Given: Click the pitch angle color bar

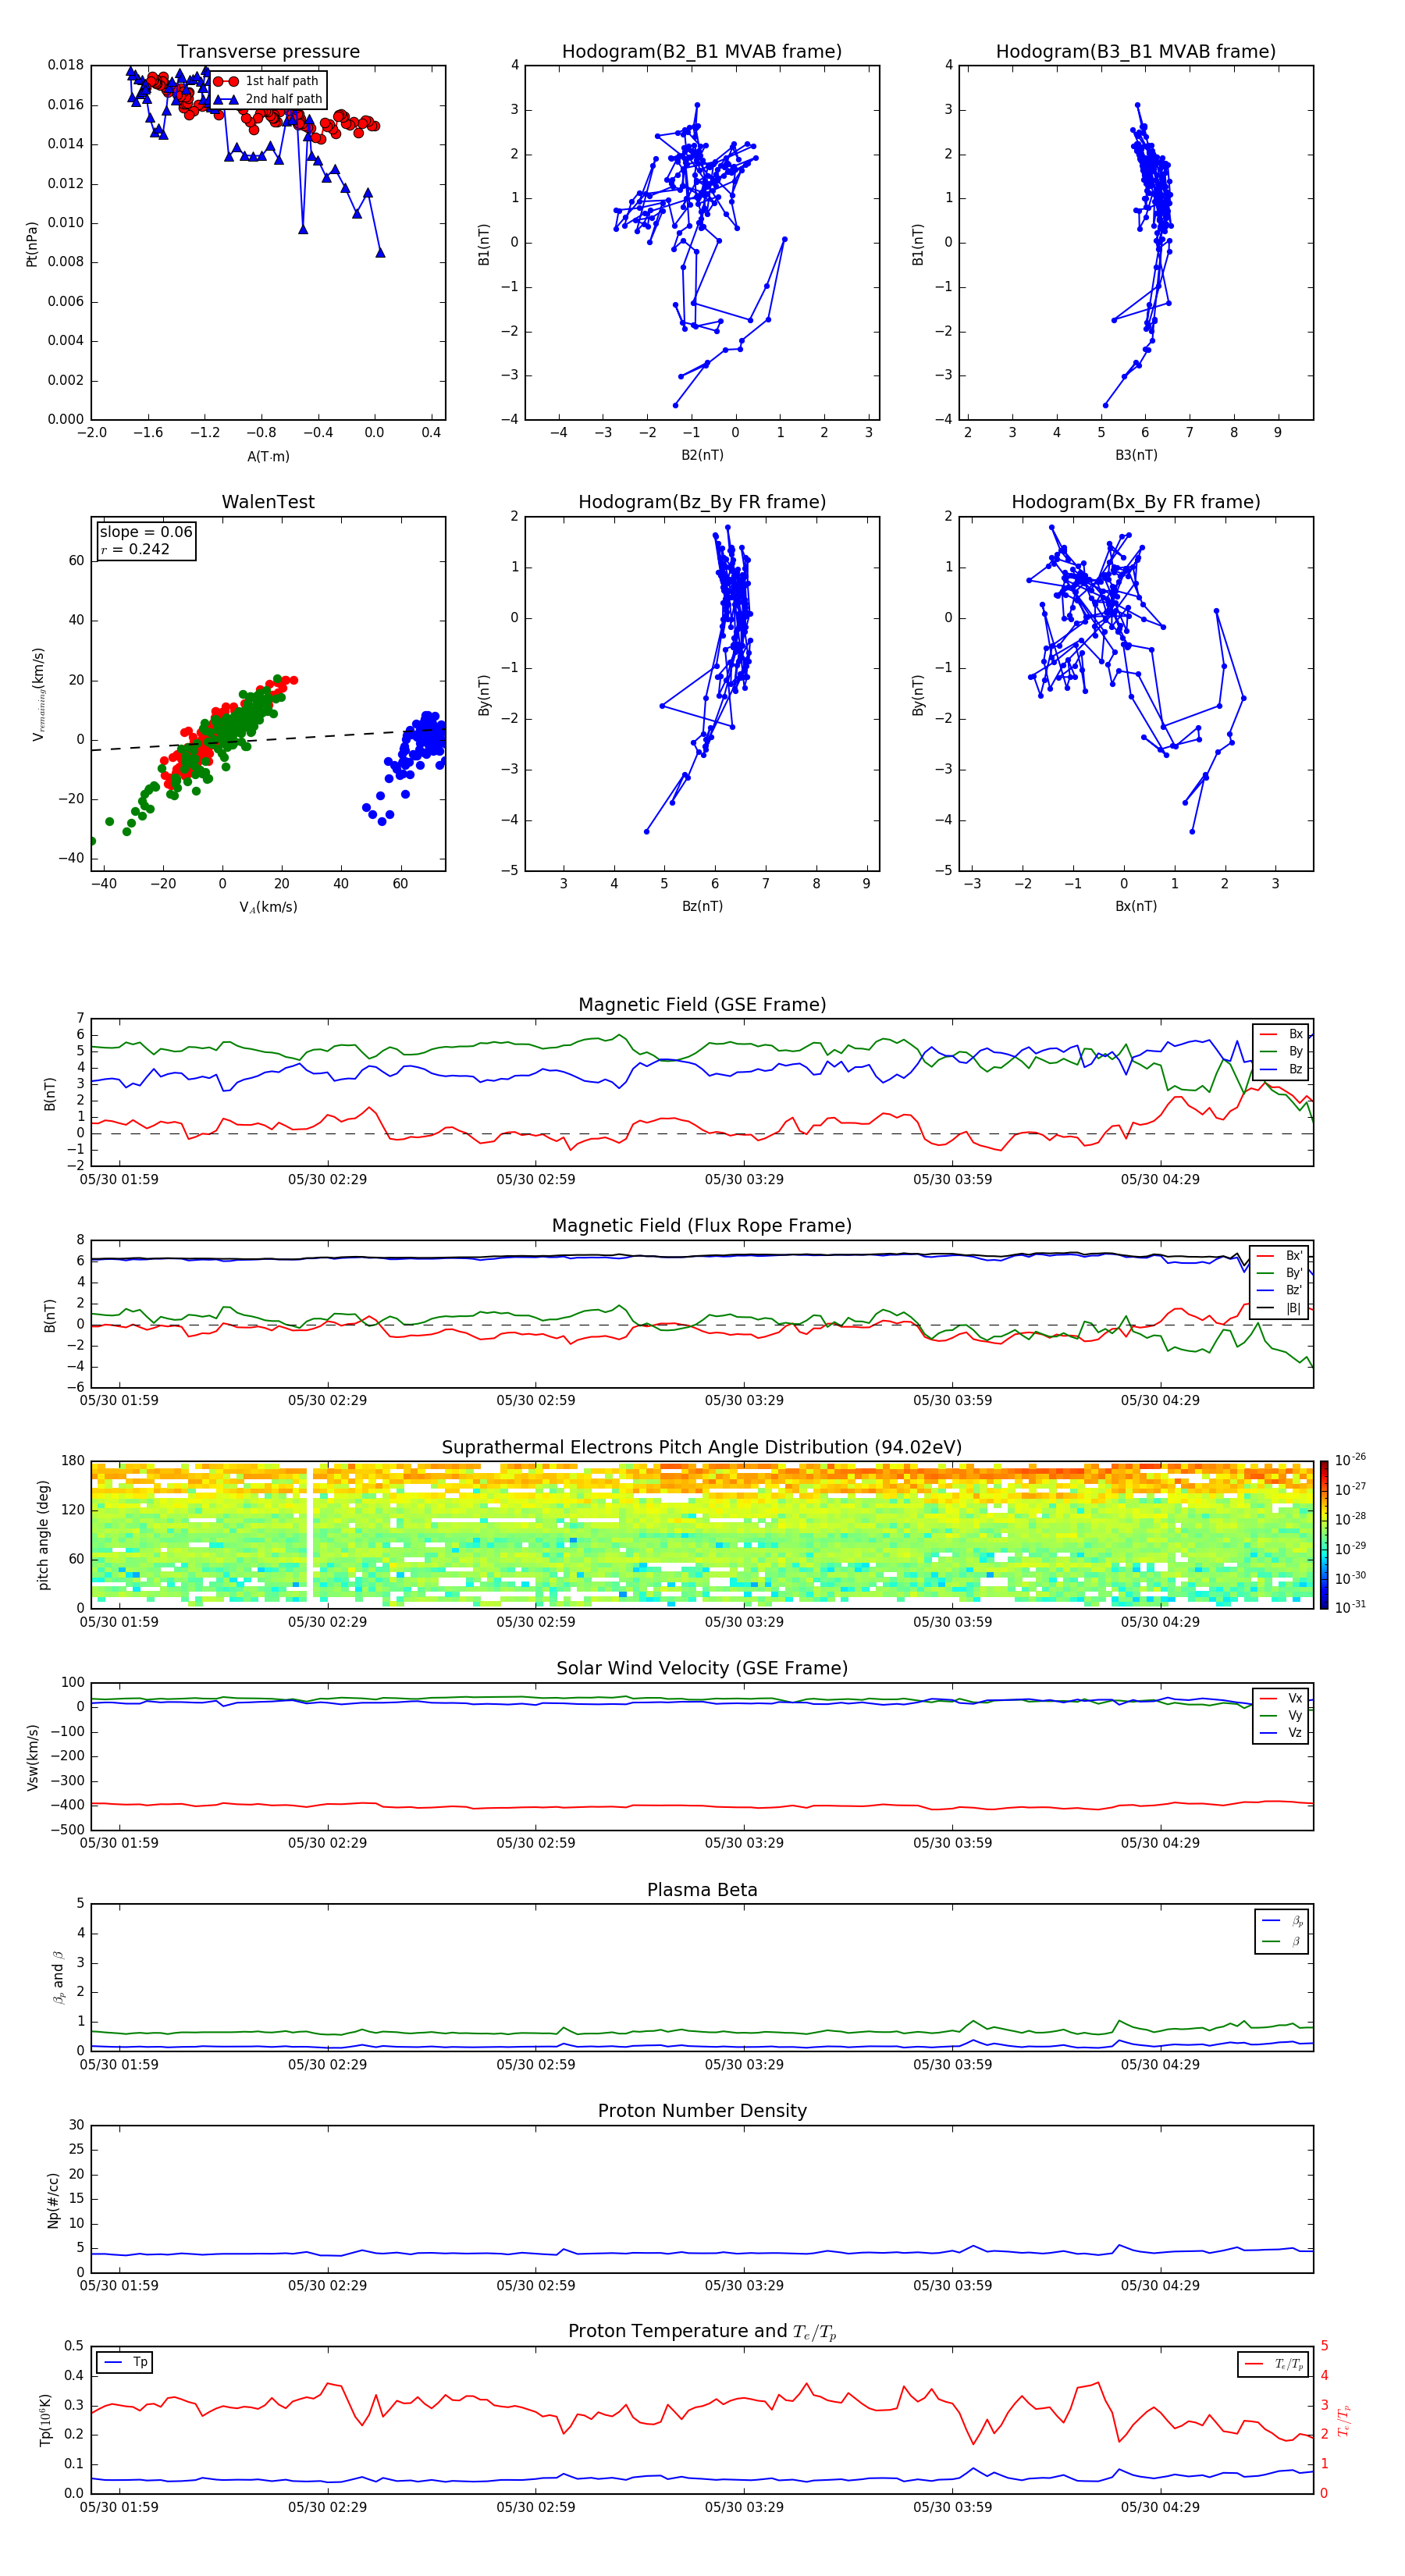Looking at the screenshot, I should point(1324,1534).
